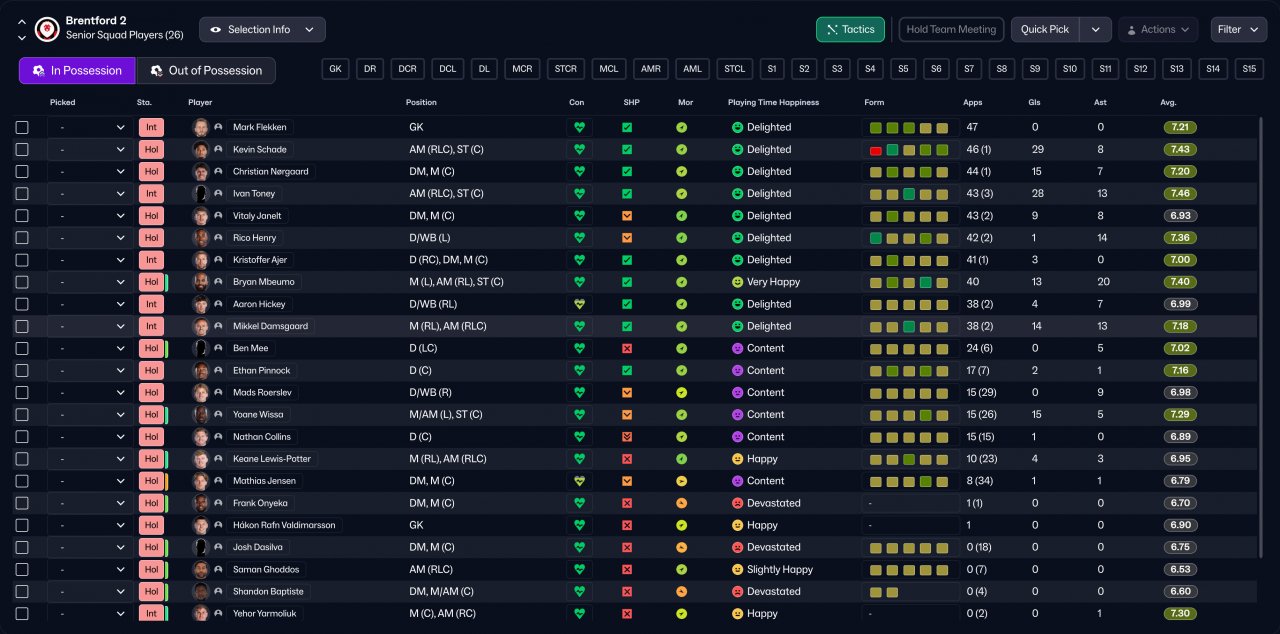This screenshot has height=634, width=1280.
Task: Click Kevin Schade's red form square
Action: 876,150
